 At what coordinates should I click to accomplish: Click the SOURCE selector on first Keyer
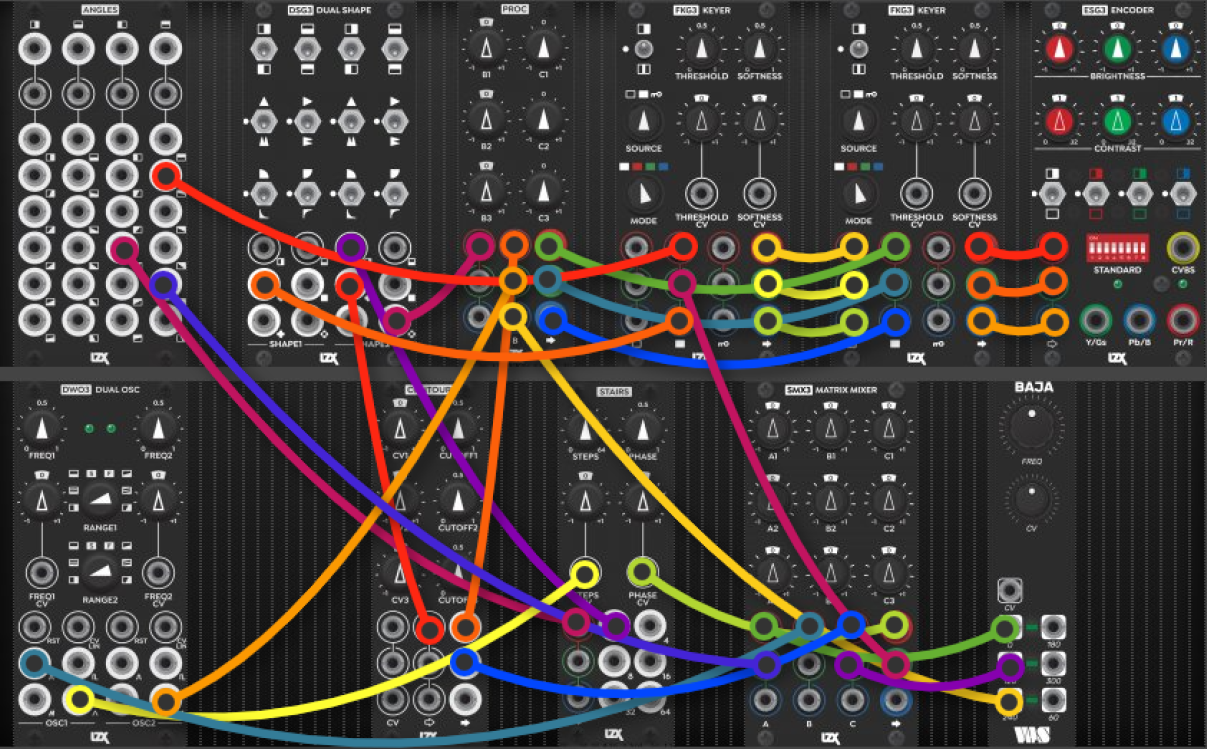pos(643,121)
